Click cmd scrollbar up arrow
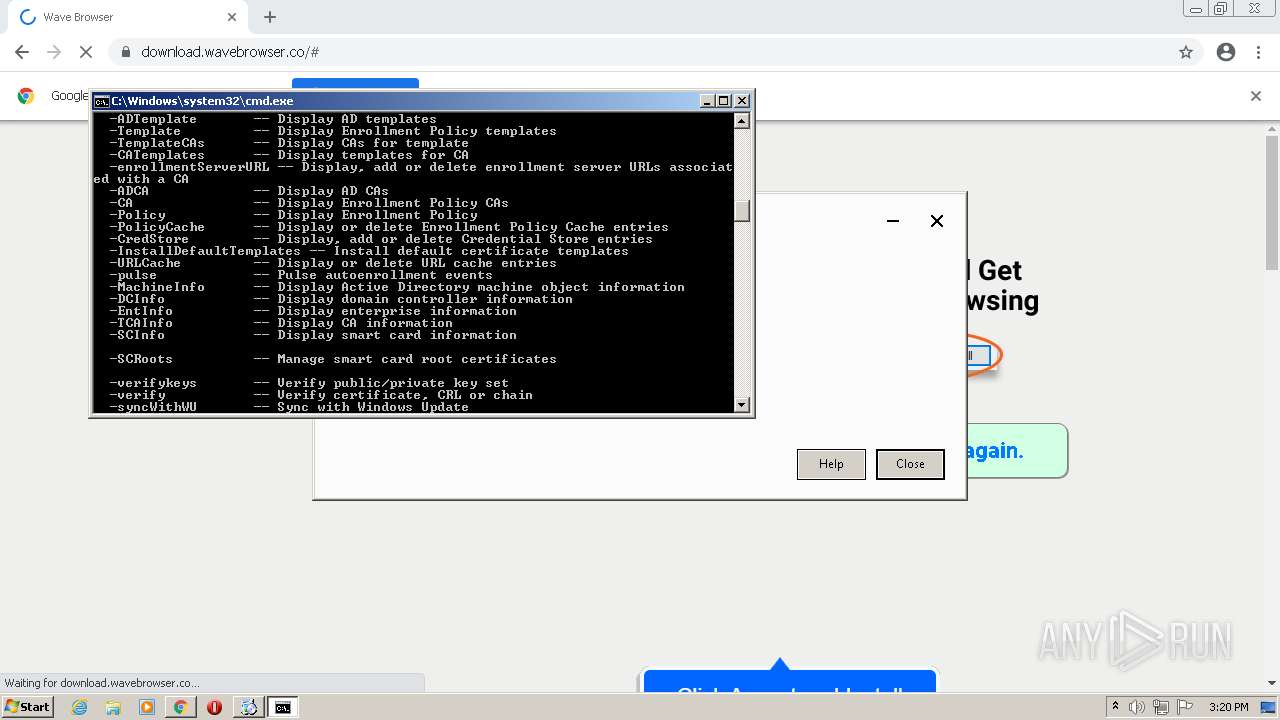The height and width of the screenshot is (720, 1280). [x=742, y=121]
